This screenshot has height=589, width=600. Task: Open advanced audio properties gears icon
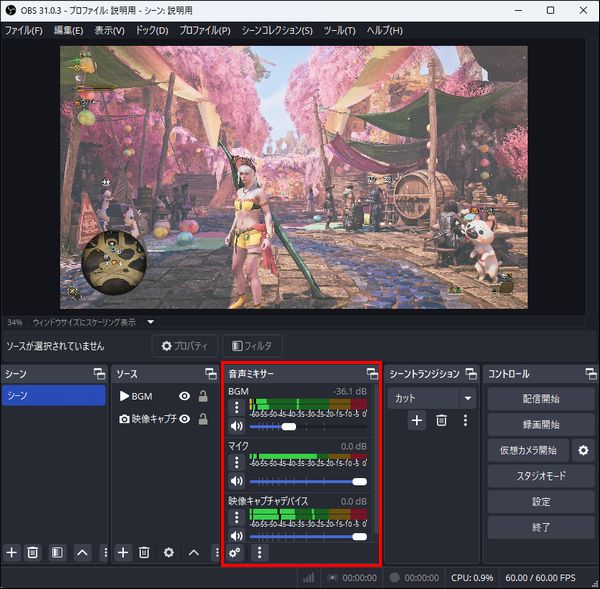pyautogui.click(x=235, y=552)
